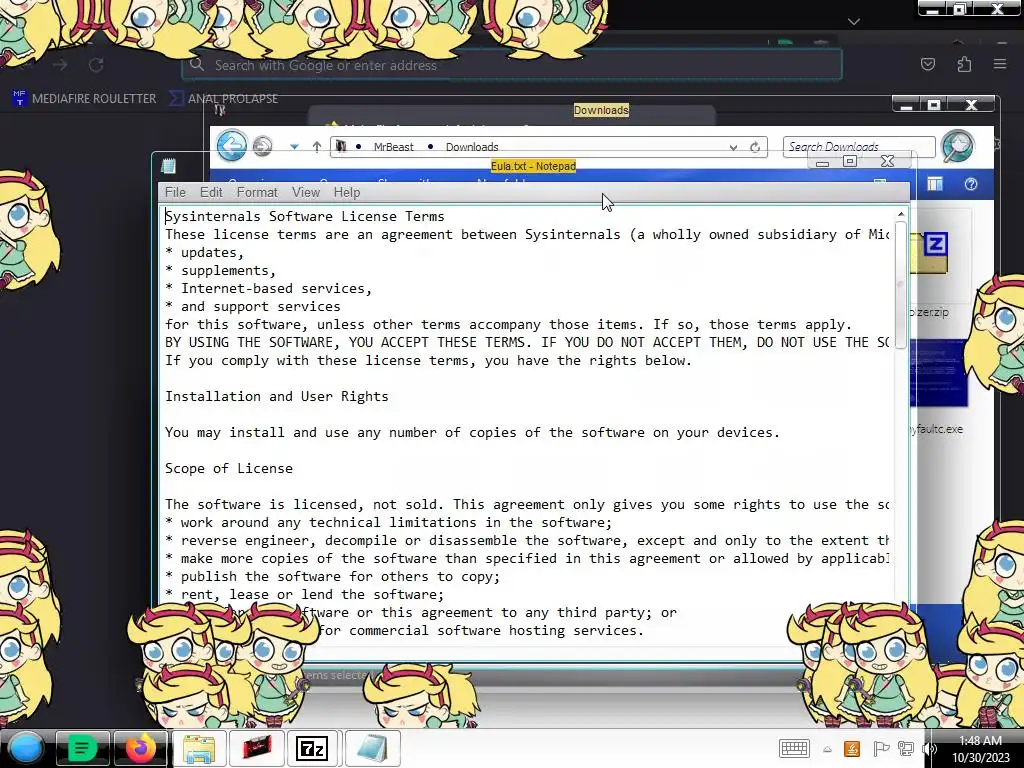Reload the page in Firefox

[96, 65]
